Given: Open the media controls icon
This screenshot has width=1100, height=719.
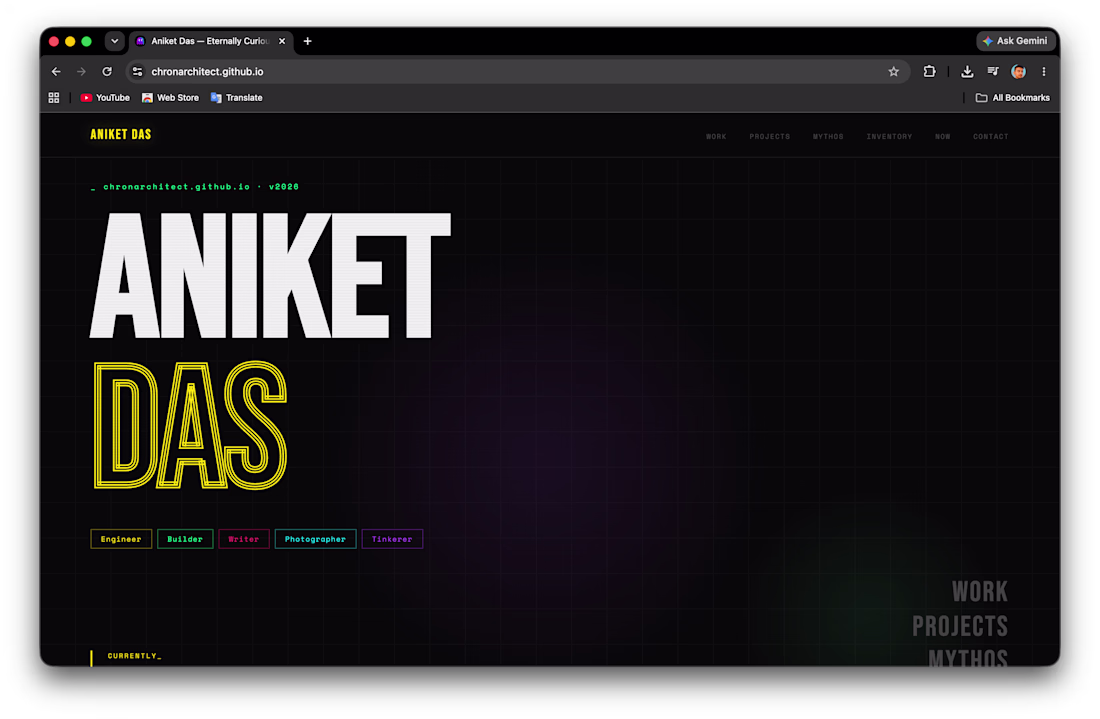Looking at the screenshot, I should pyautogui.click(x=993, y=72).
